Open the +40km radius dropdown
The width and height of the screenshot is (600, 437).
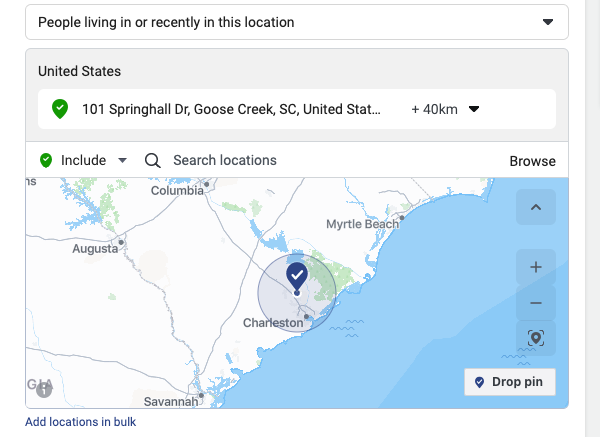(x=445, y=109)
